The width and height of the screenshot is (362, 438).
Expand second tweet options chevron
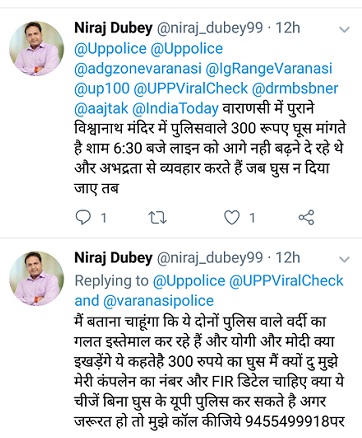point(344,259)
